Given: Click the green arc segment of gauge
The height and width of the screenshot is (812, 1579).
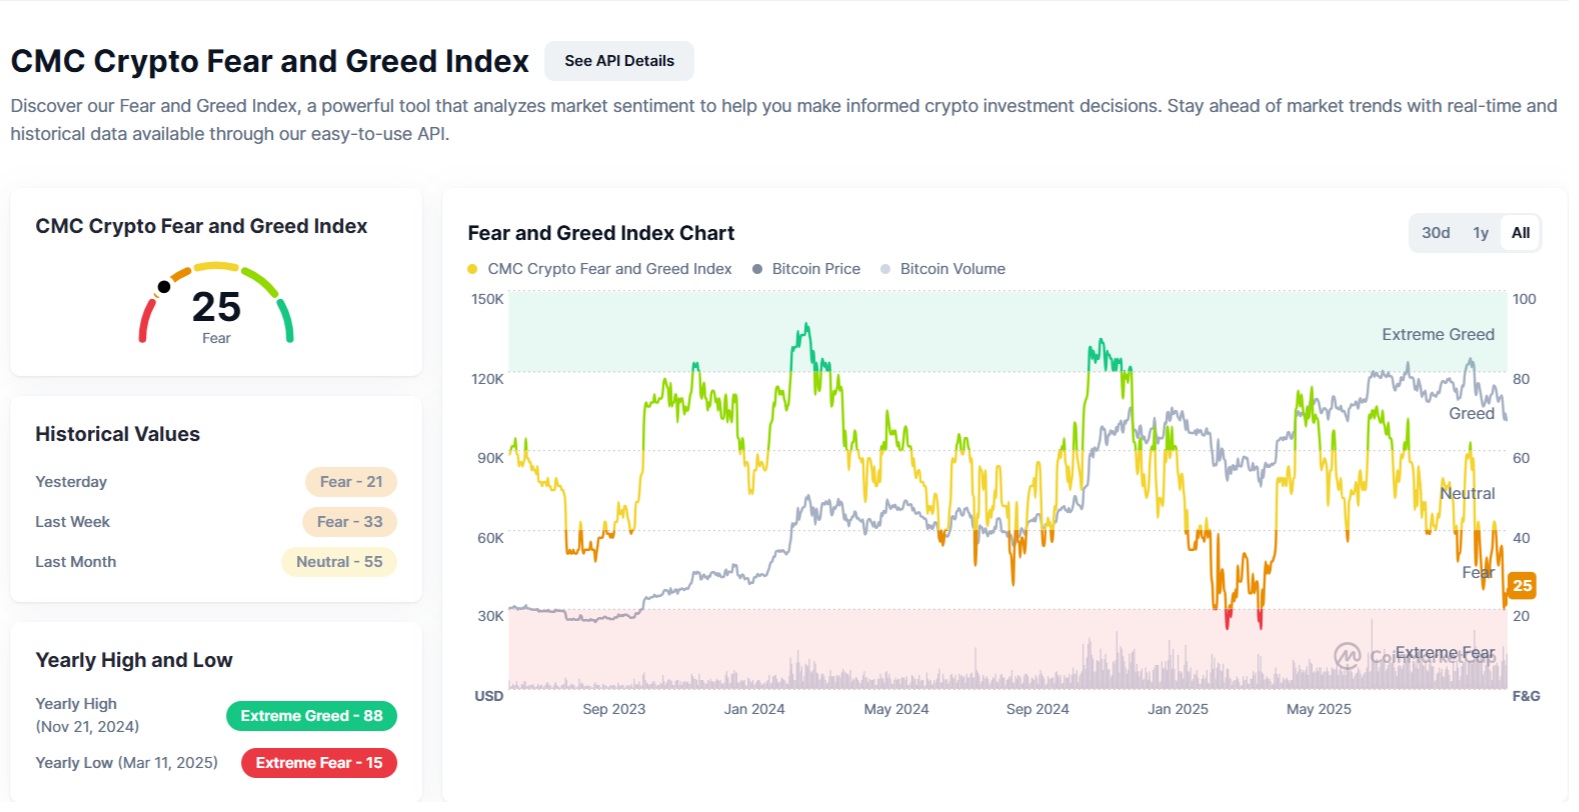Looking at the screenshot, I should [286, 320].
